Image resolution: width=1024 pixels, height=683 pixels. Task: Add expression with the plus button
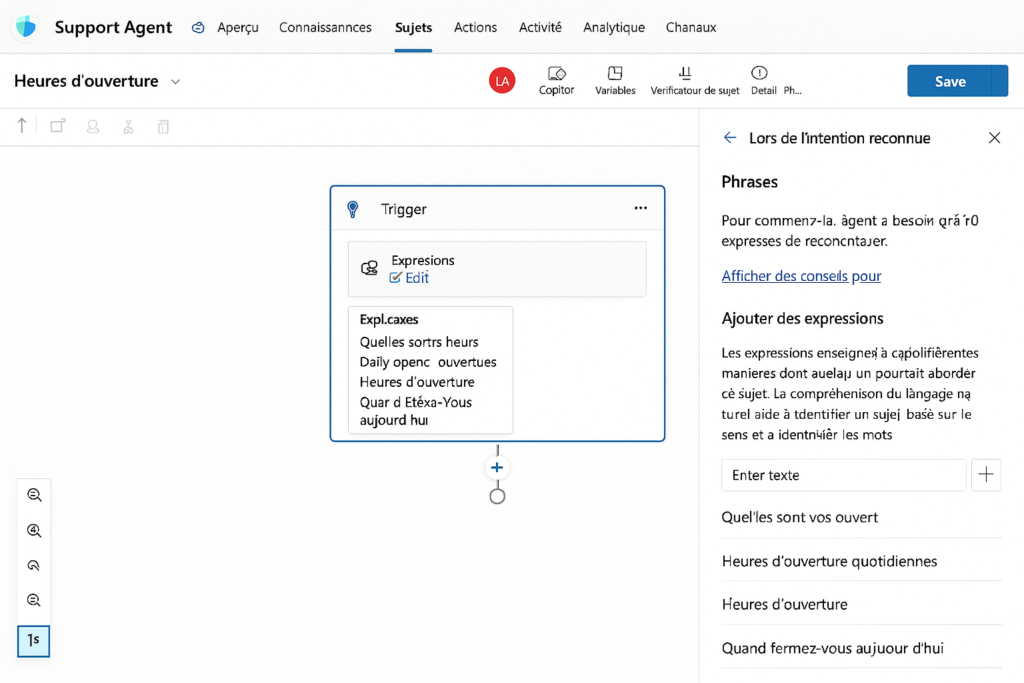click(986, 475)
